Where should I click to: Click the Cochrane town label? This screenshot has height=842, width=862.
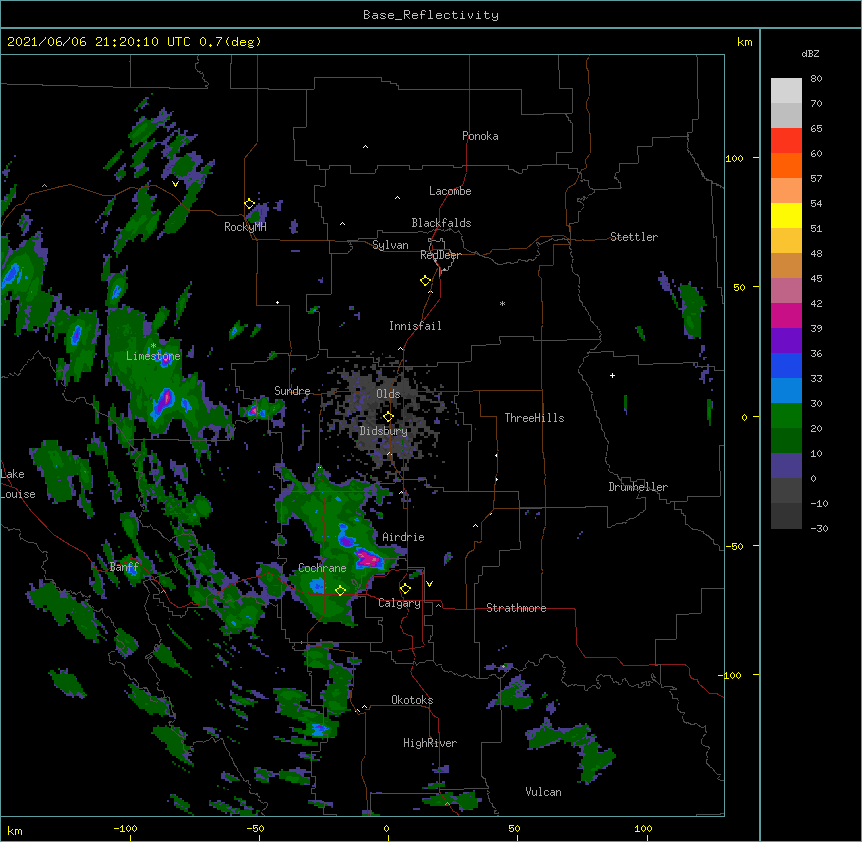322,568
